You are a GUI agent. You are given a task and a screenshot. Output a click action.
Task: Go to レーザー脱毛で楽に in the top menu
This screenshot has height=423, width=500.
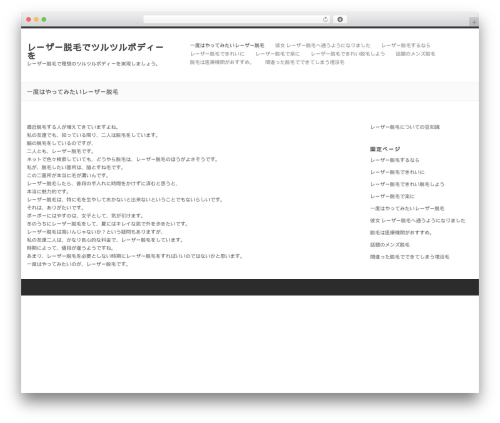(x=277, y=54)
